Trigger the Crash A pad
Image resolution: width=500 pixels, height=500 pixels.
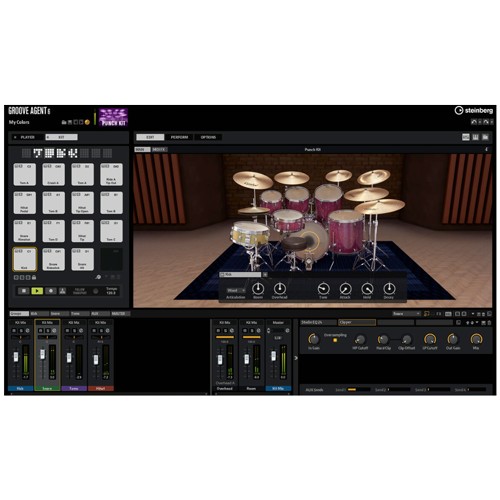coord(53,174)
